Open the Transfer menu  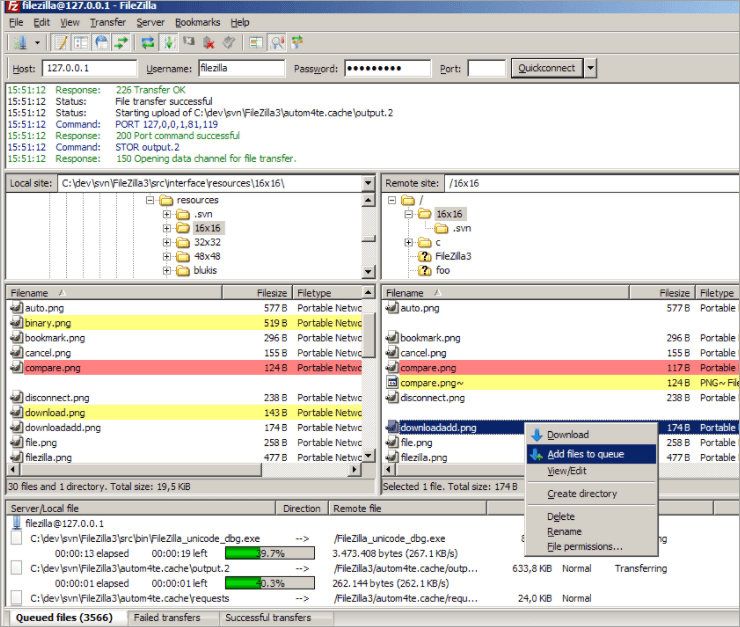pos(108,22)
